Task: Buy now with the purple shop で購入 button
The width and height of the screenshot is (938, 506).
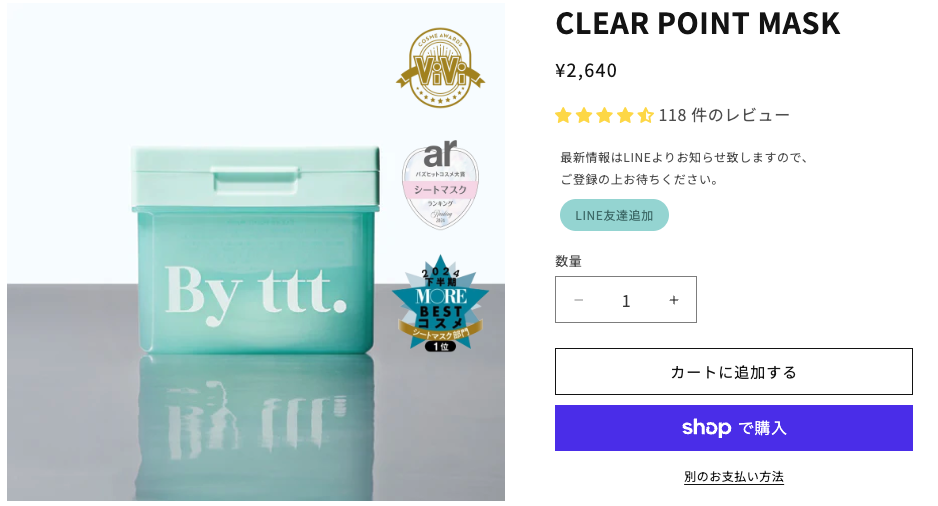Action: coord(734,428)
